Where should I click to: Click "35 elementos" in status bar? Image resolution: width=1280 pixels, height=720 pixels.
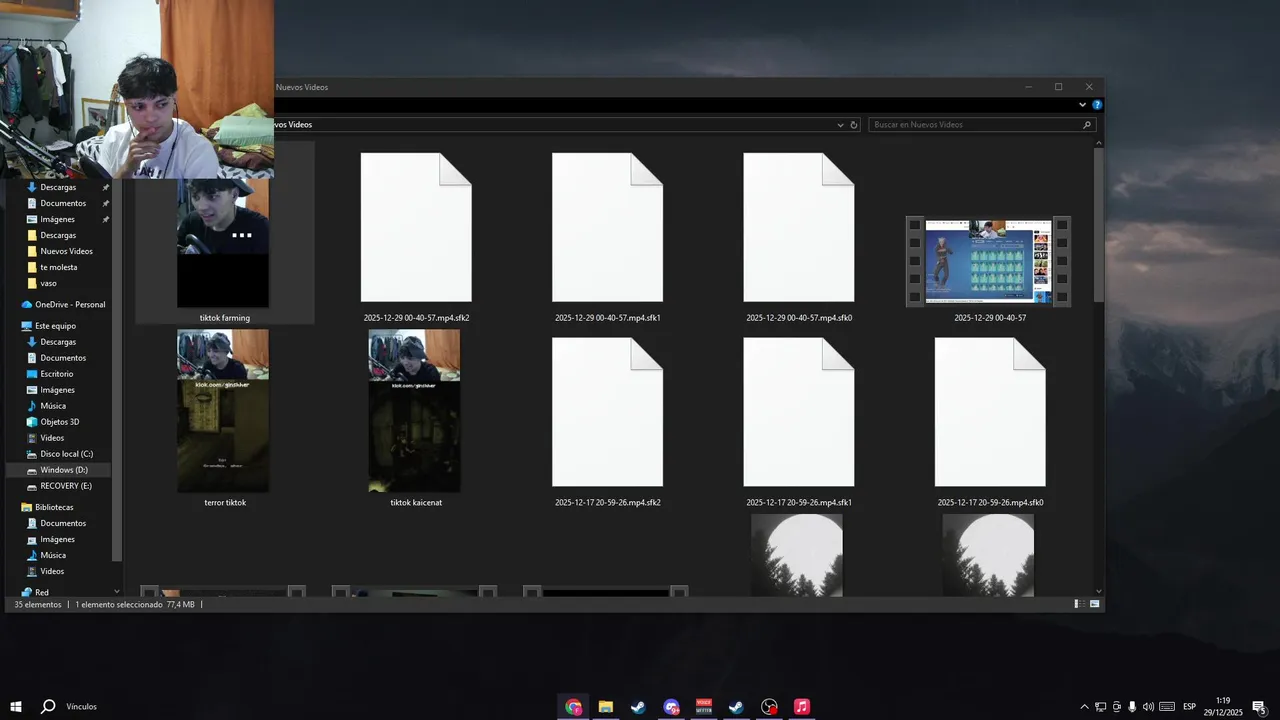point(38,604)
